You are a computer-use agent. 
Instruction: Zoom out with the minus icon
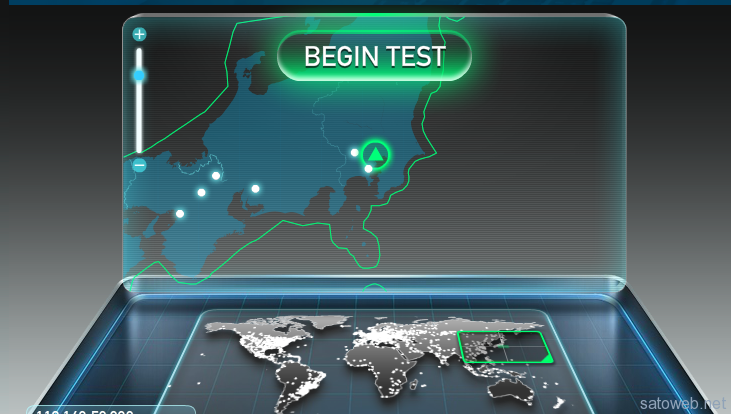pyautogui.click(x=139, y=165)
